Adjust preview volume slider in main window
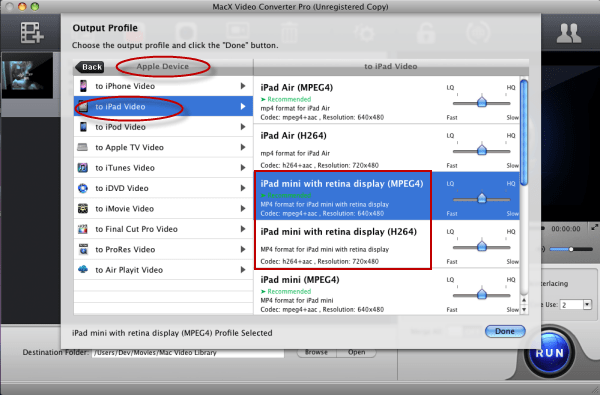The width and height of the screenshot is (600, 395). [571, 249]
